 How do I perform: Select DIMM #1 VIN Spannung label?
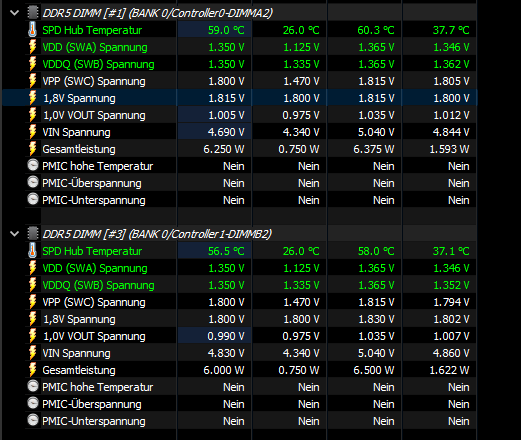(76, 132)
